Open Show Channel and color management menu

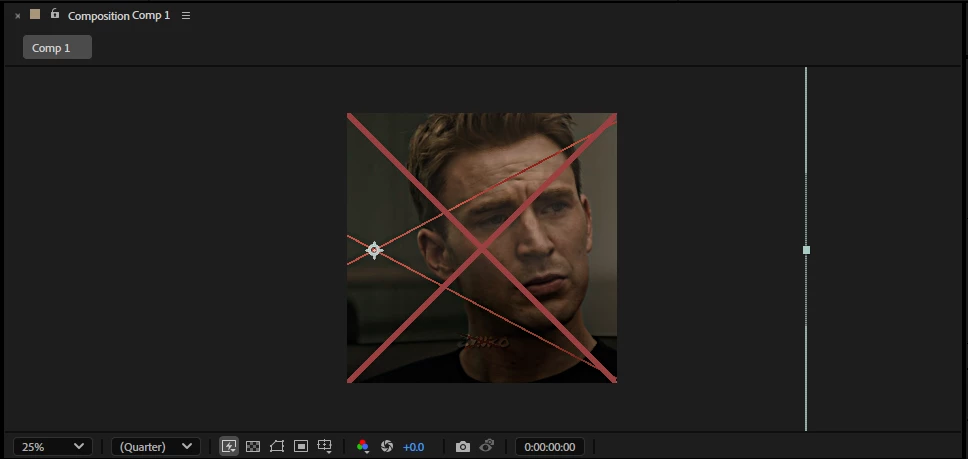(x=363, y=447)
